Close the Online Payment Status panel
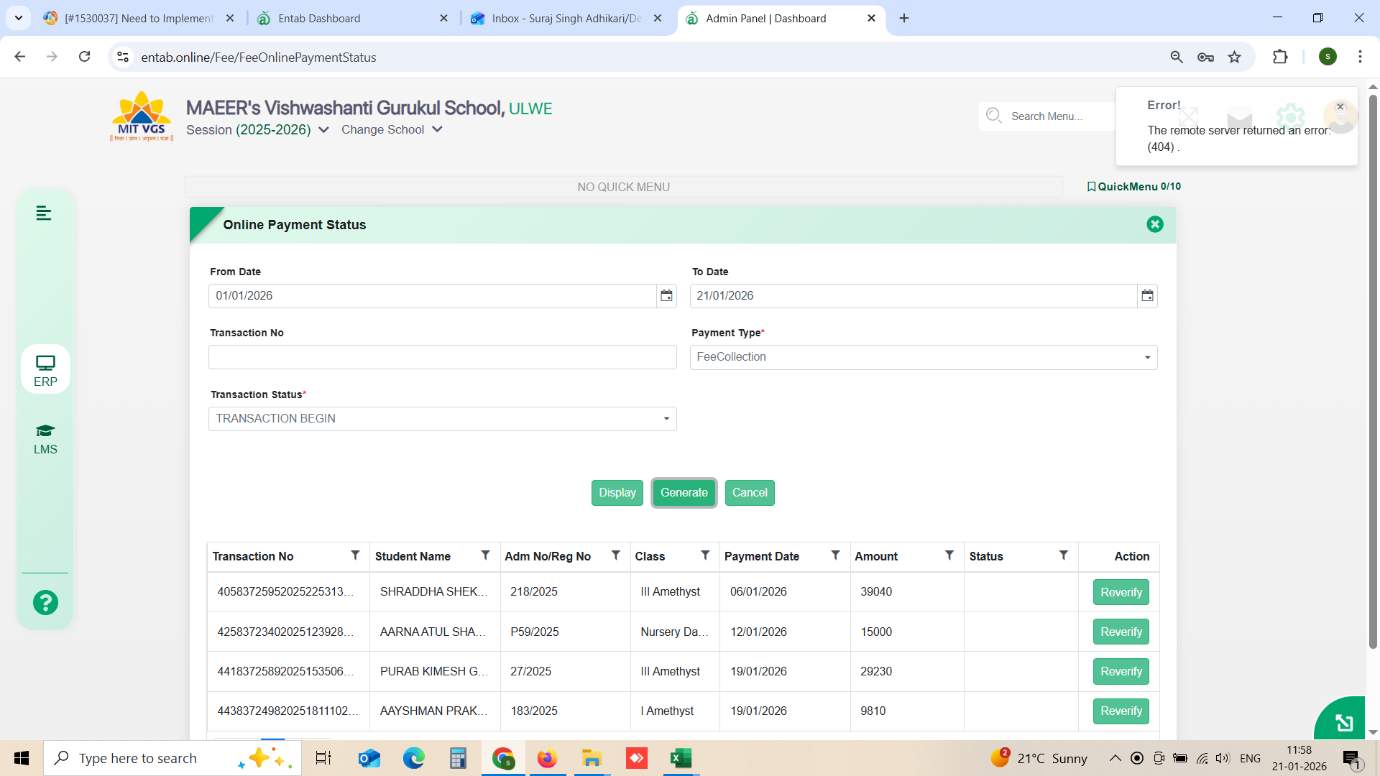The width and height of the screenshot is (1380, 776). (x=1155, y=224)
